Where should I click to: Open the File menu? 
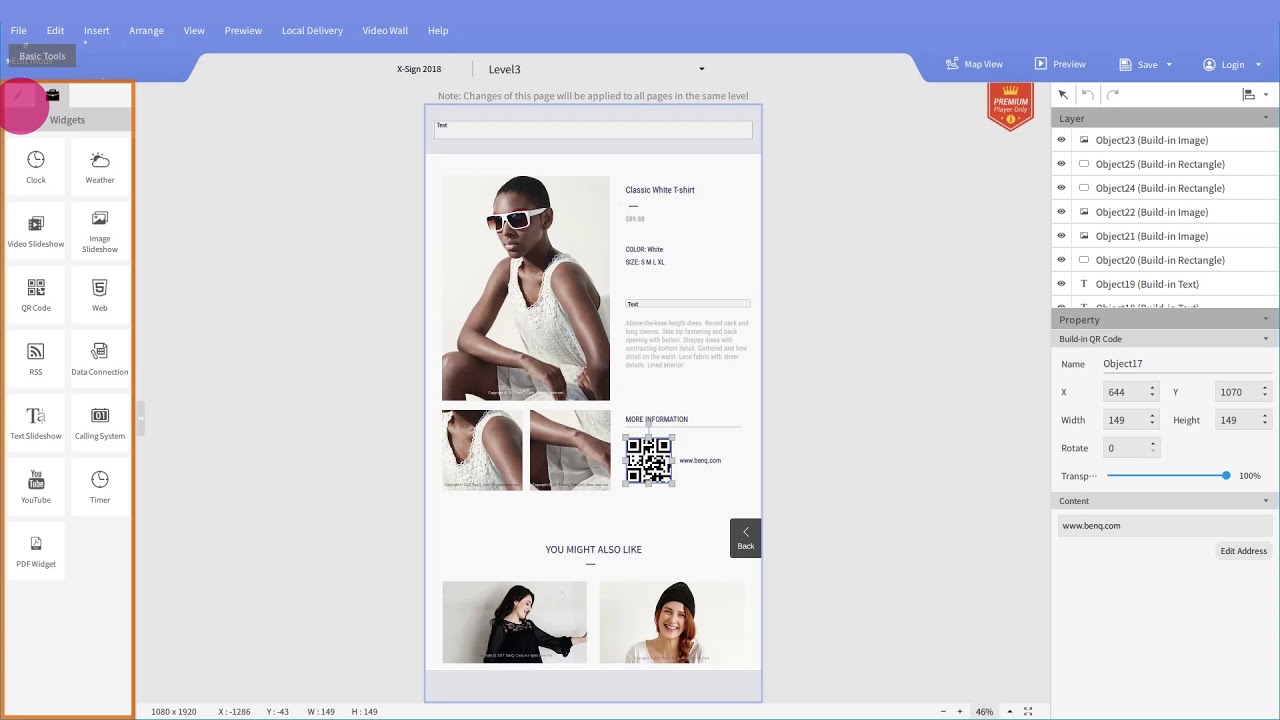(19, 30)
